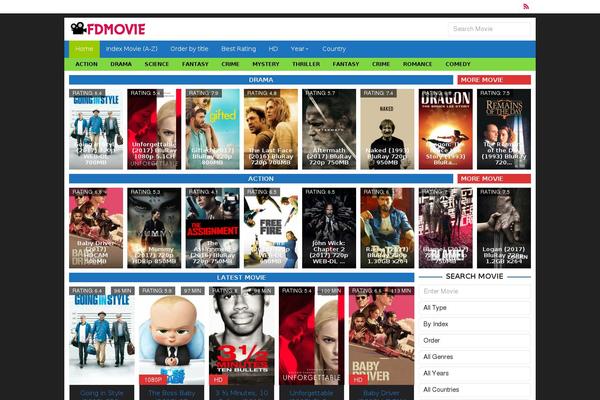Open Going in Style poster in Drama row
The image size is (600, 400).
point(96,129)
